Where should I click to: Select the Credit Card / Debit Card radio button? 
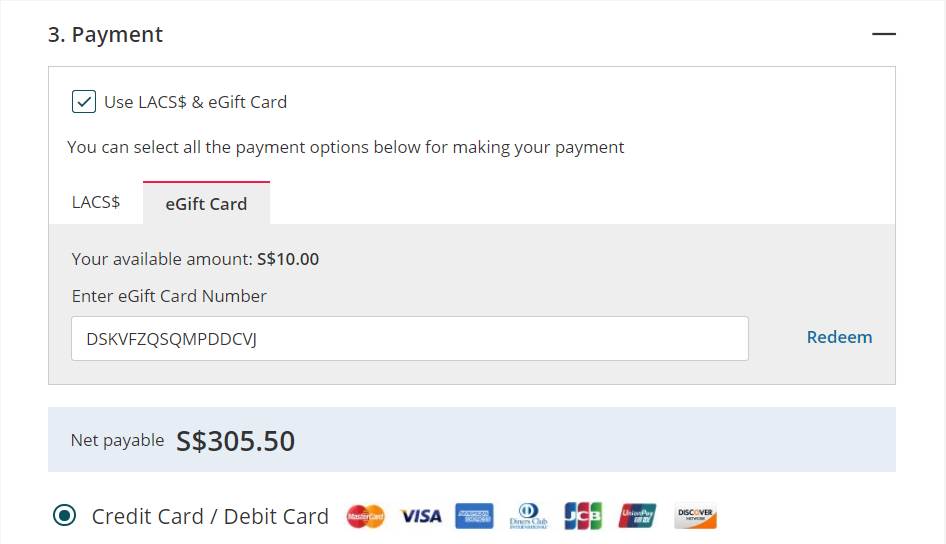pos(65,516)
